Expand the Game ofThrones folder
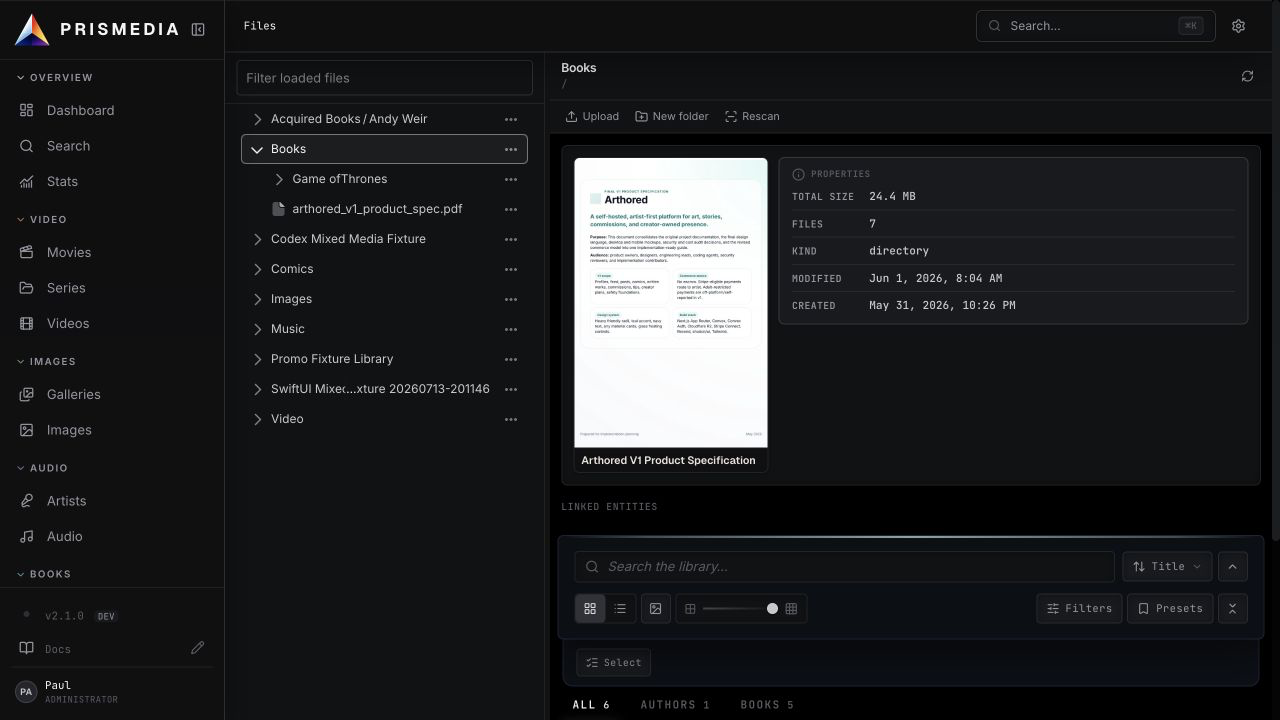 pos(279,179)
